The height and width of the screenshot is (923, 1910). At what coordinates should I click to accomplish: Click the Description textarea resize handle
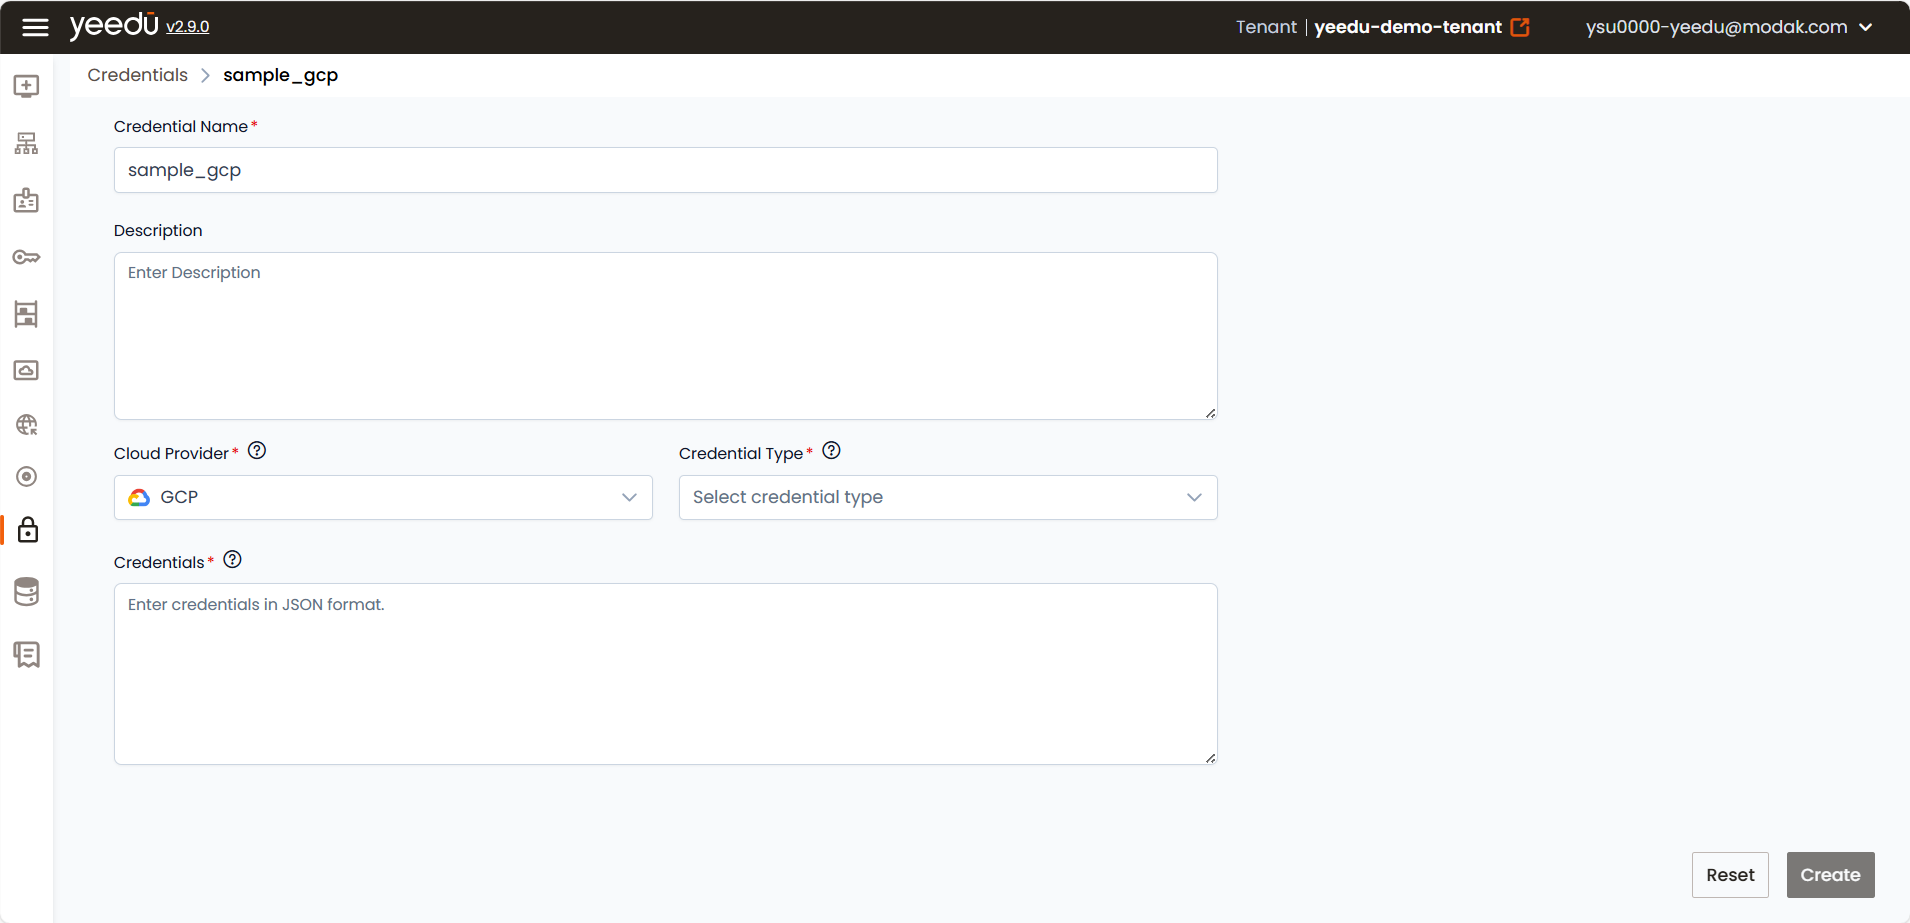point(1210,413)
